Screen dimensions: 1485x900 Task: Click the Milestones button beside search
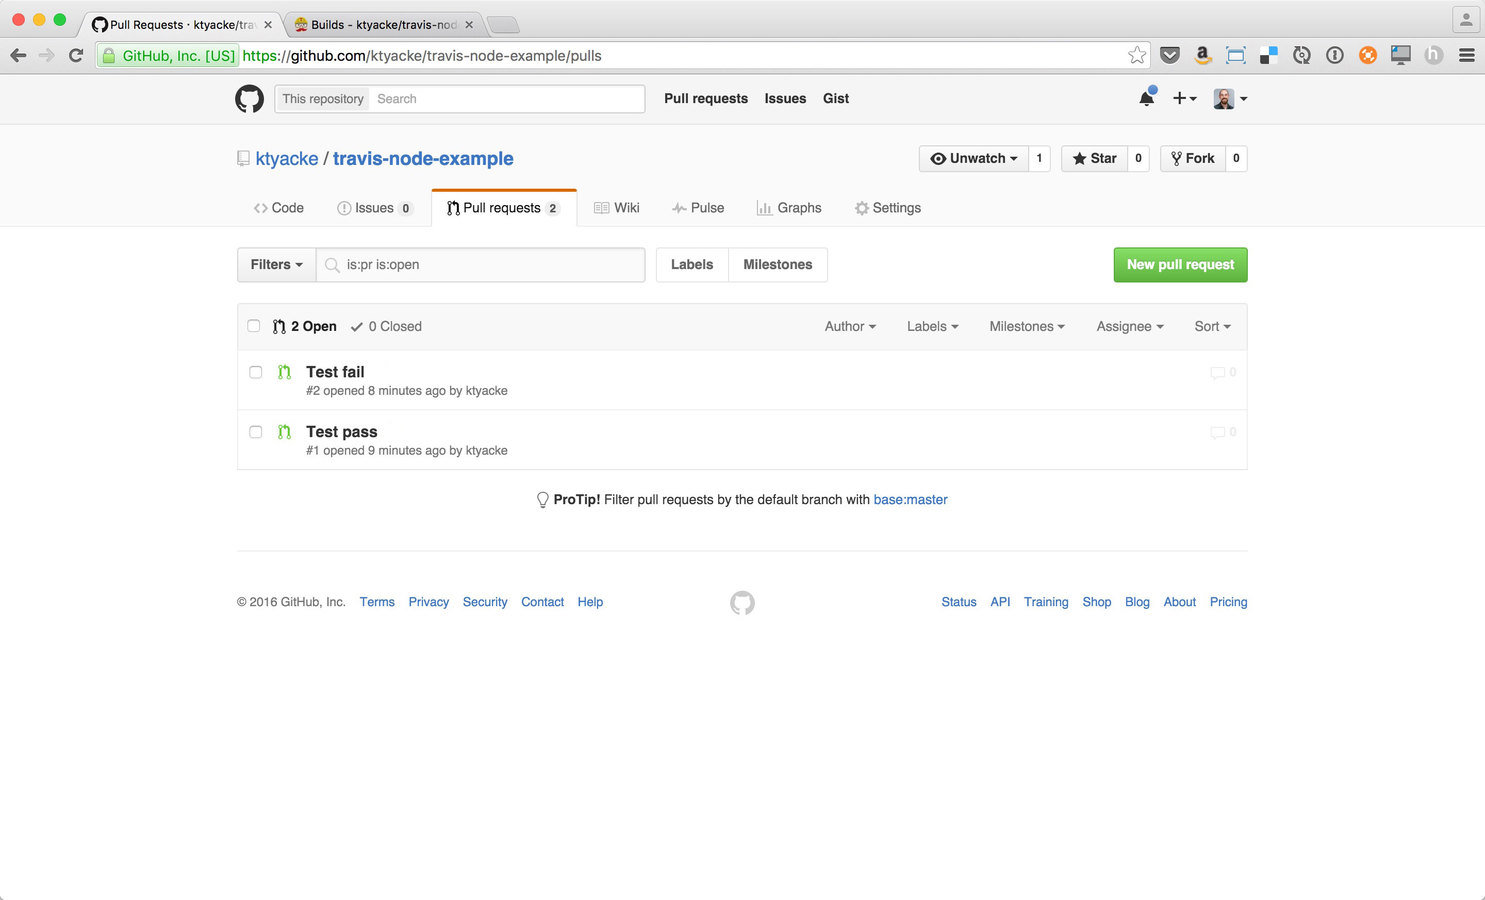(x=778, y=265)
